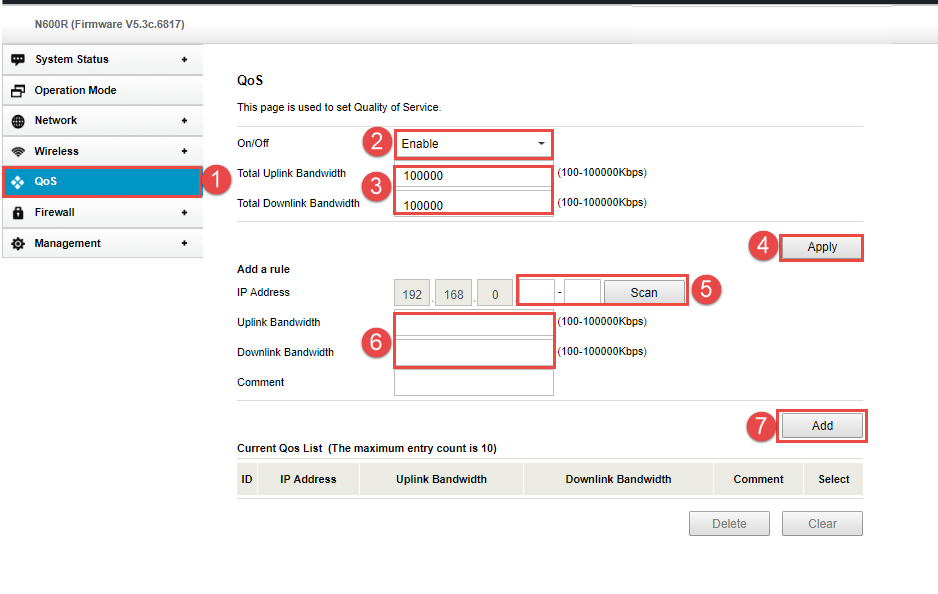Screen dimensions: 938x594
Task: Expand the System Status menu plus sign
Action: point(184,59)
